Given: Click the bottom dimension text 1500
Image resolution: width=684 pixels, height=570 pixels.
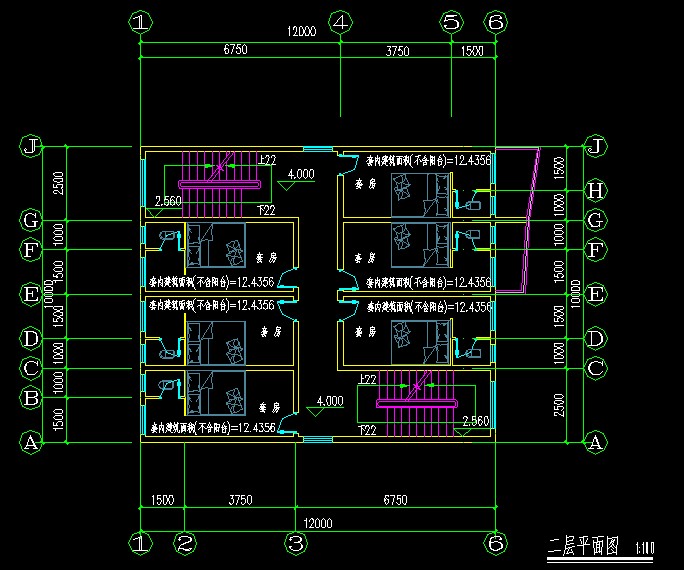Looking at the screenshot, I should pyautogui.click(x=162, y=500).
